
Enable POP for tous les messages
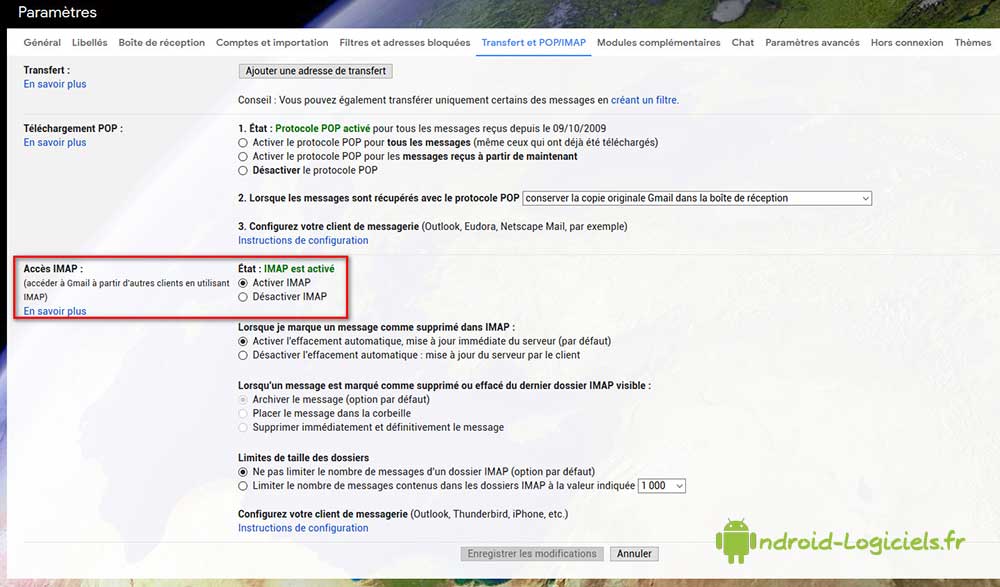(x=243, y=143)
